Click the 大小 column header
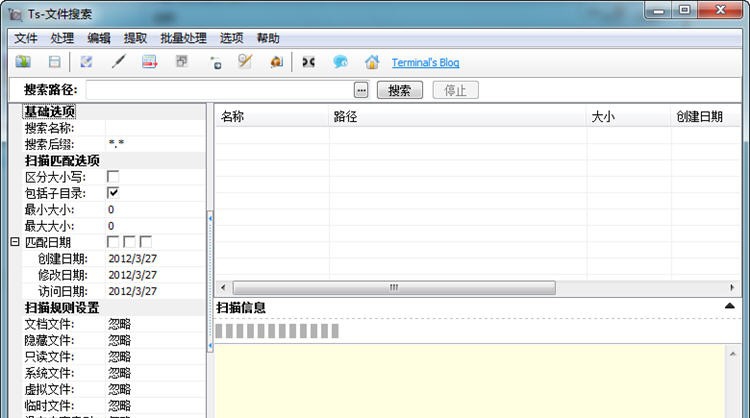This screenshot has width=750, height=418. click(x=629, y=117)
